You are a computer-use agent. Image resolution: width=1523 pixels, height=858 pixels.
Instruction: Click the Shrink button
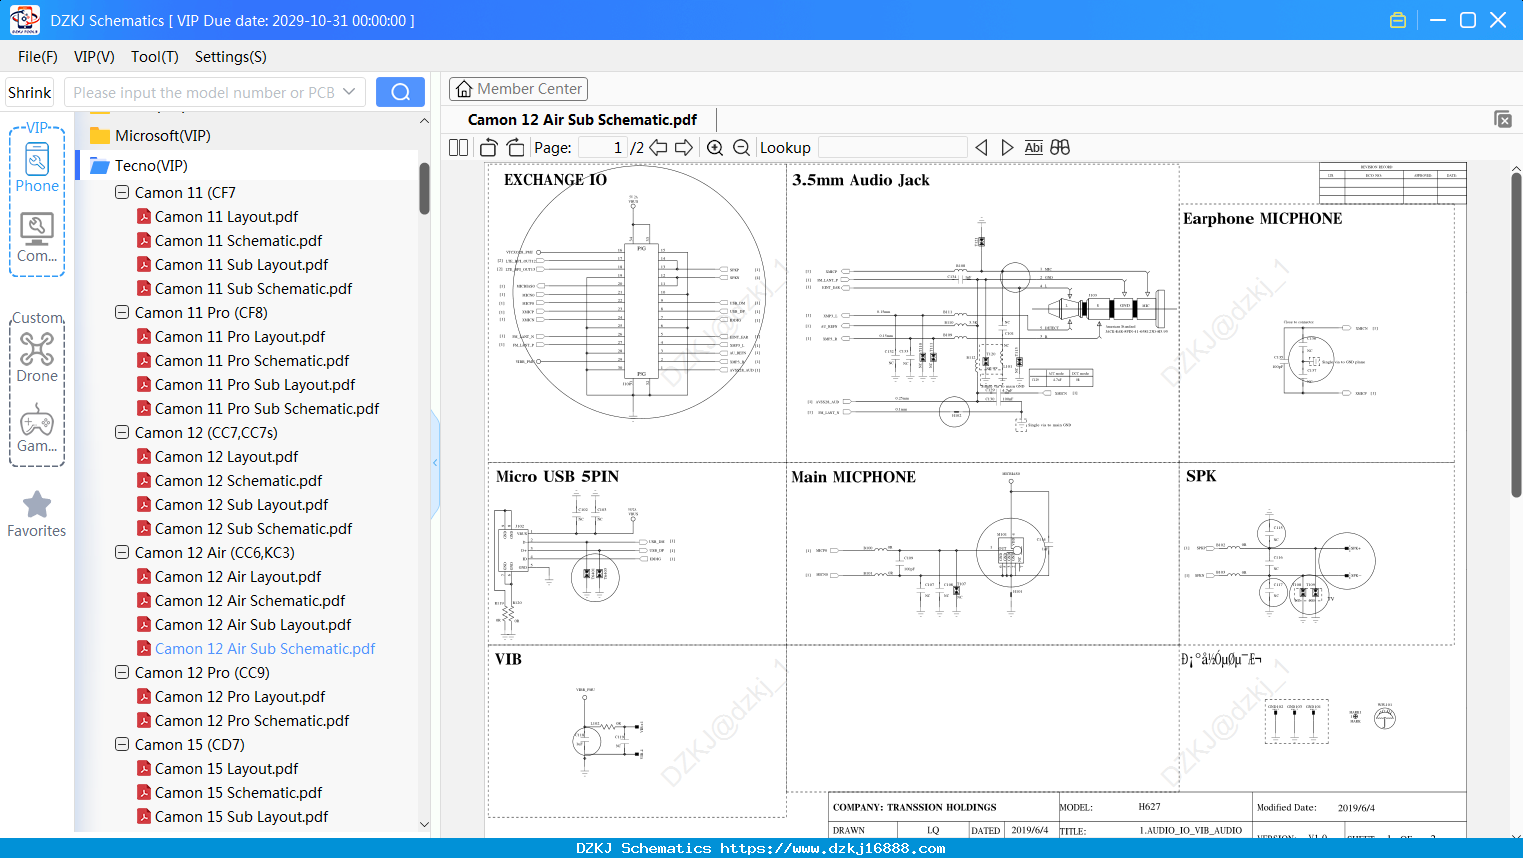pos(29,92)
